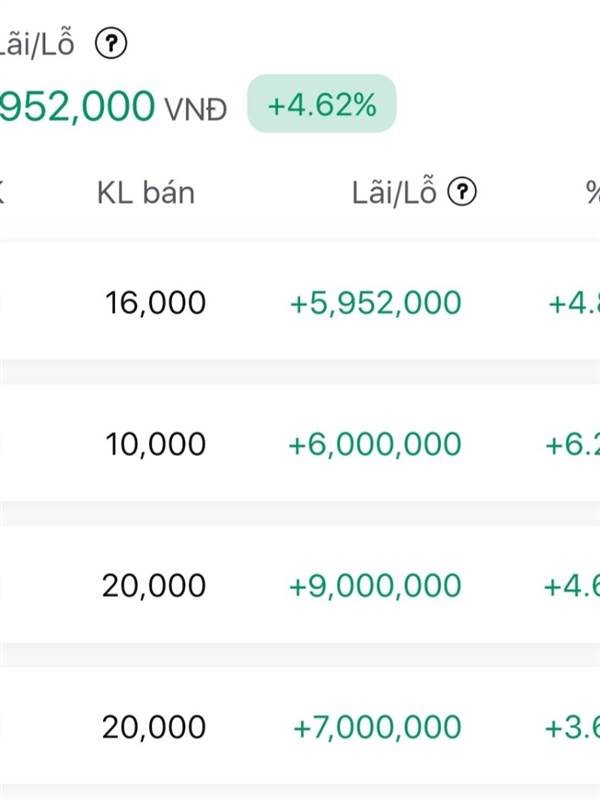Sort by the Lãi/Lỗ column header text

pyautogui.click(x=394, y=192)
